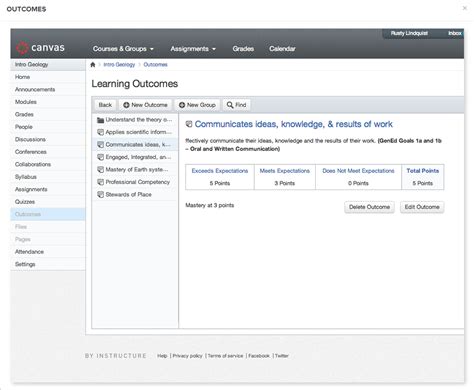Open Grades in the top navigation bar
This screenshot has width=474, height=390.
pyautogui.click(x=243, y=49)
